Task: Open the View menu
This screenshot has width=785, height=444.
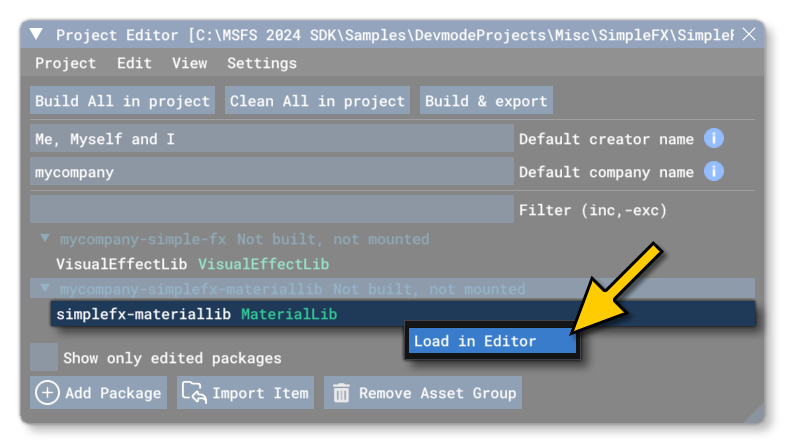Action: [189, 63]
